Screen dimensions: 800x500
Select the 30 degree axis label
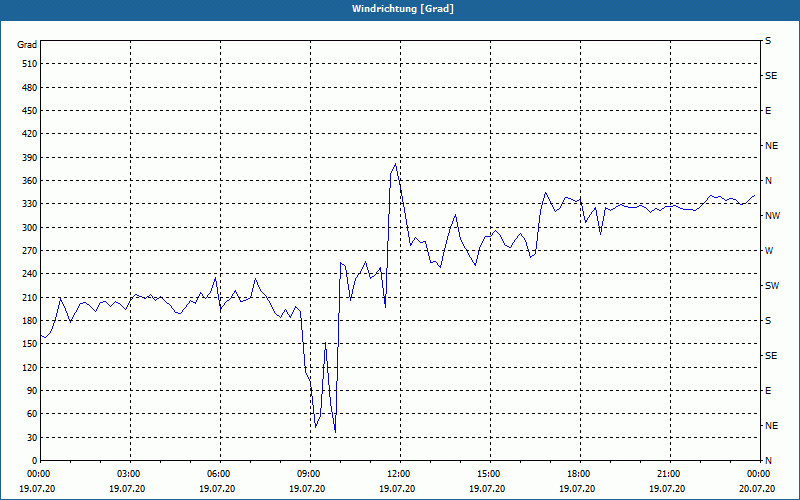pyautogui.click(x=32, y=438)
